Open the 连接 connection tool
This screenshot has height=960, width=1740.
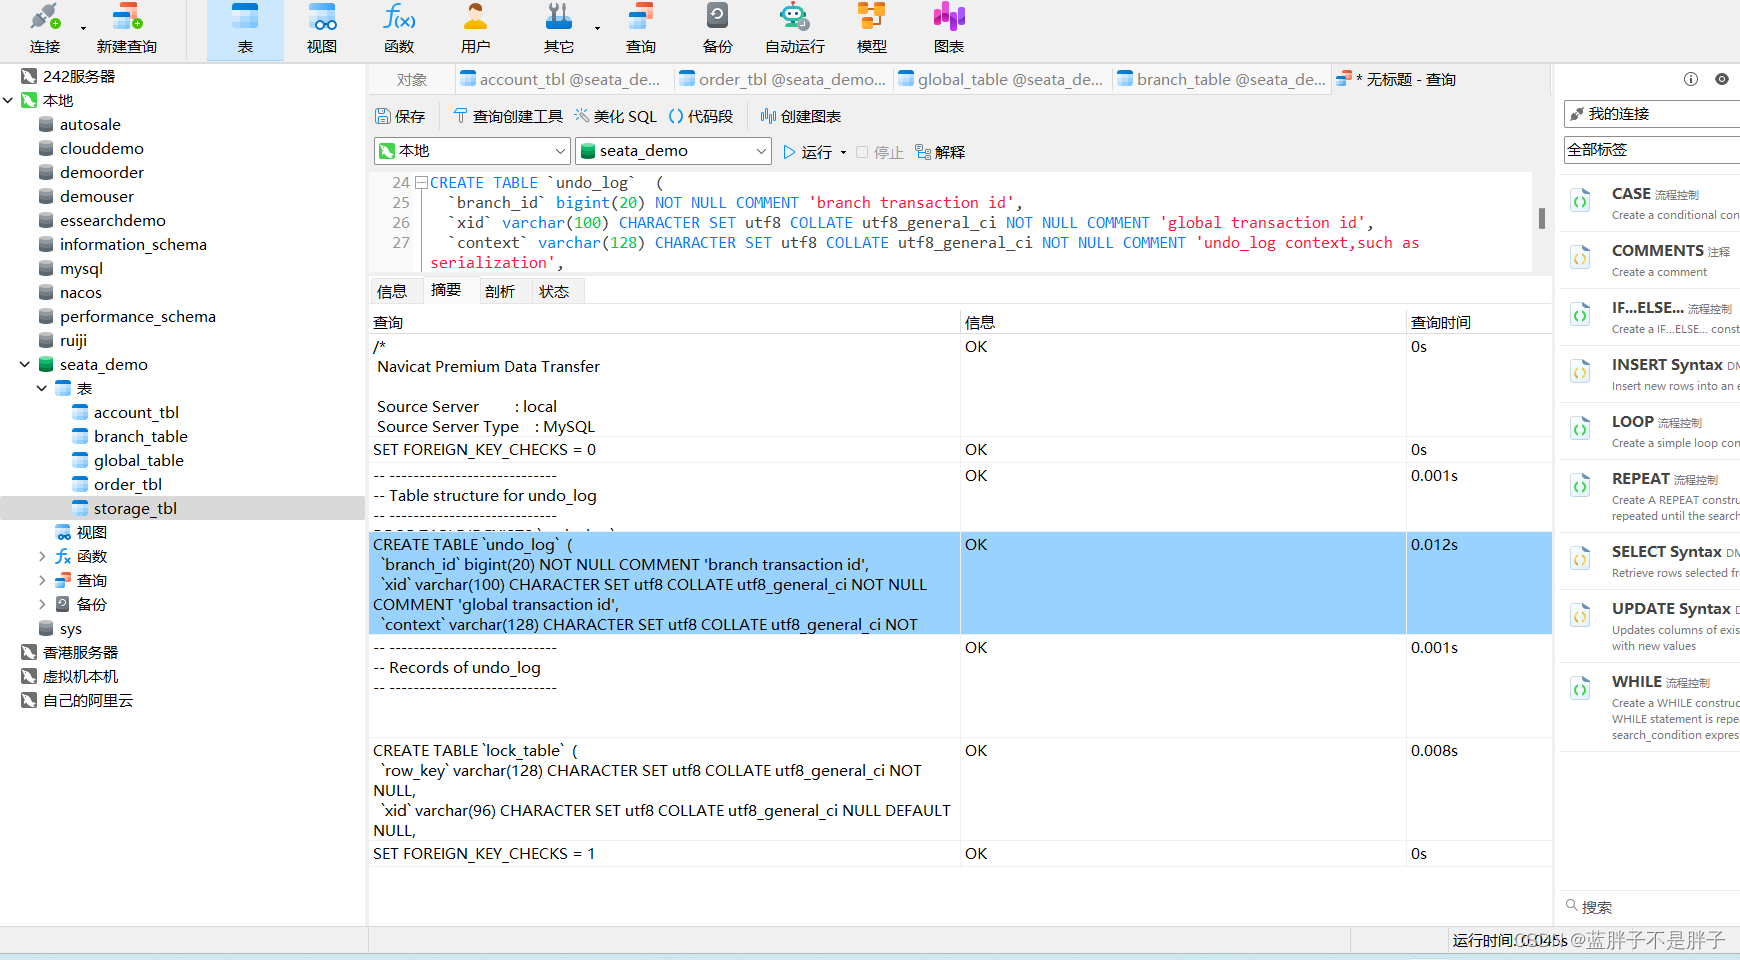[45, 28]
